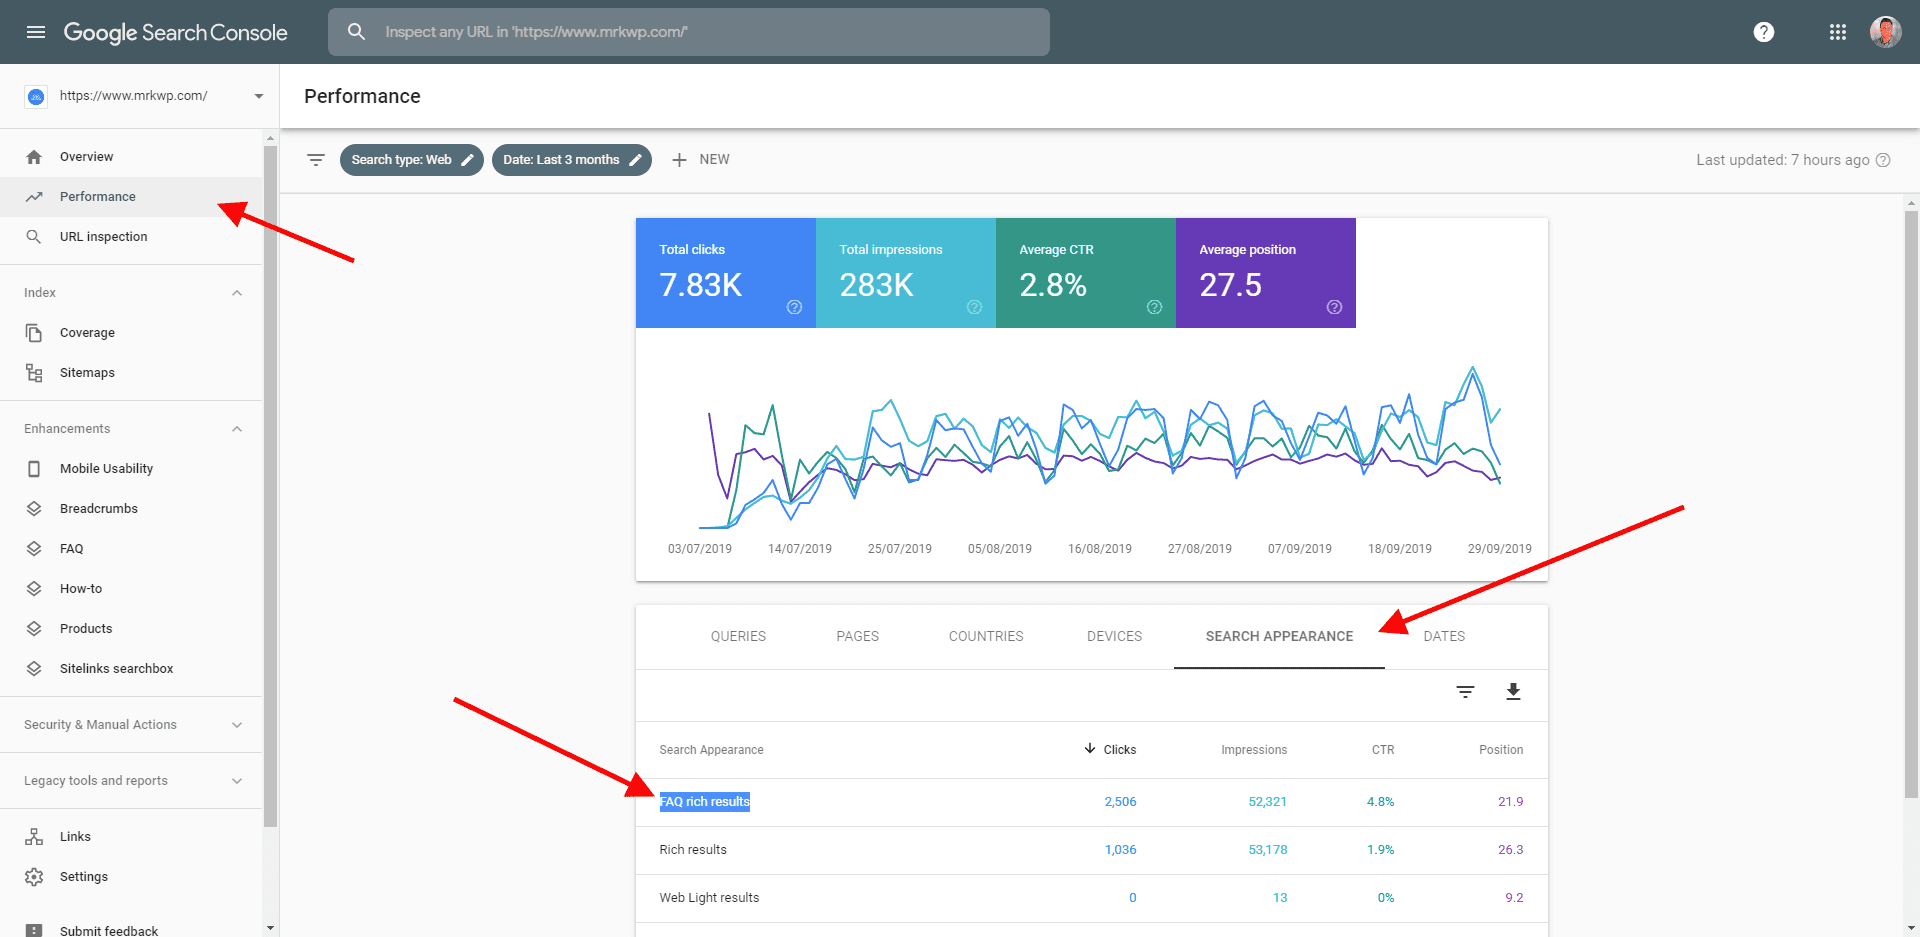Click the inspect URL search field
Screen dimensions: 1920x937
point(689,32)
